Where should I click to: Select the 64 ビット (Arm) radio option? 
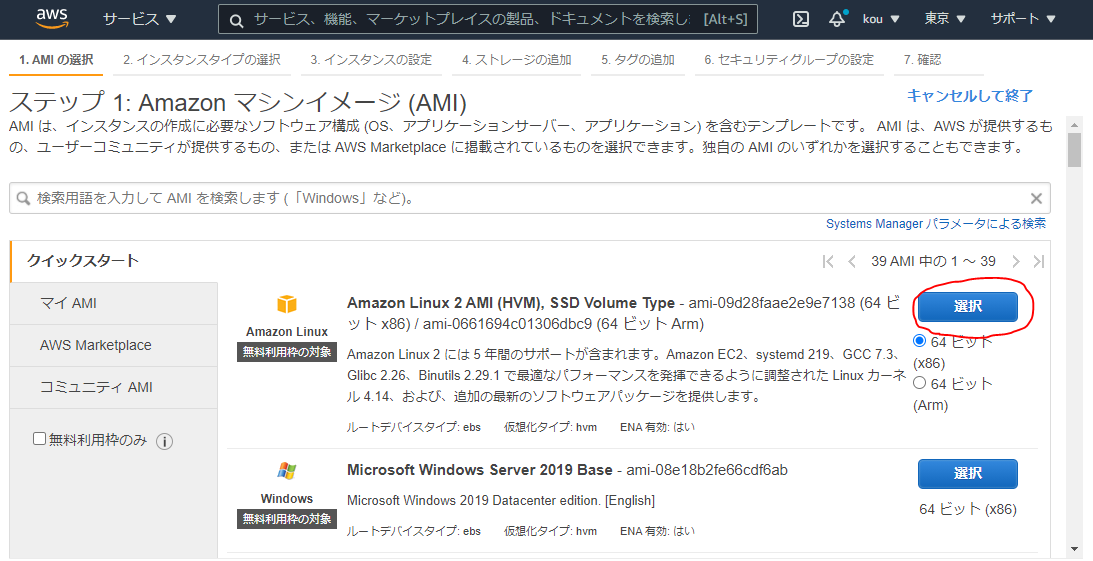coord(919,383)
